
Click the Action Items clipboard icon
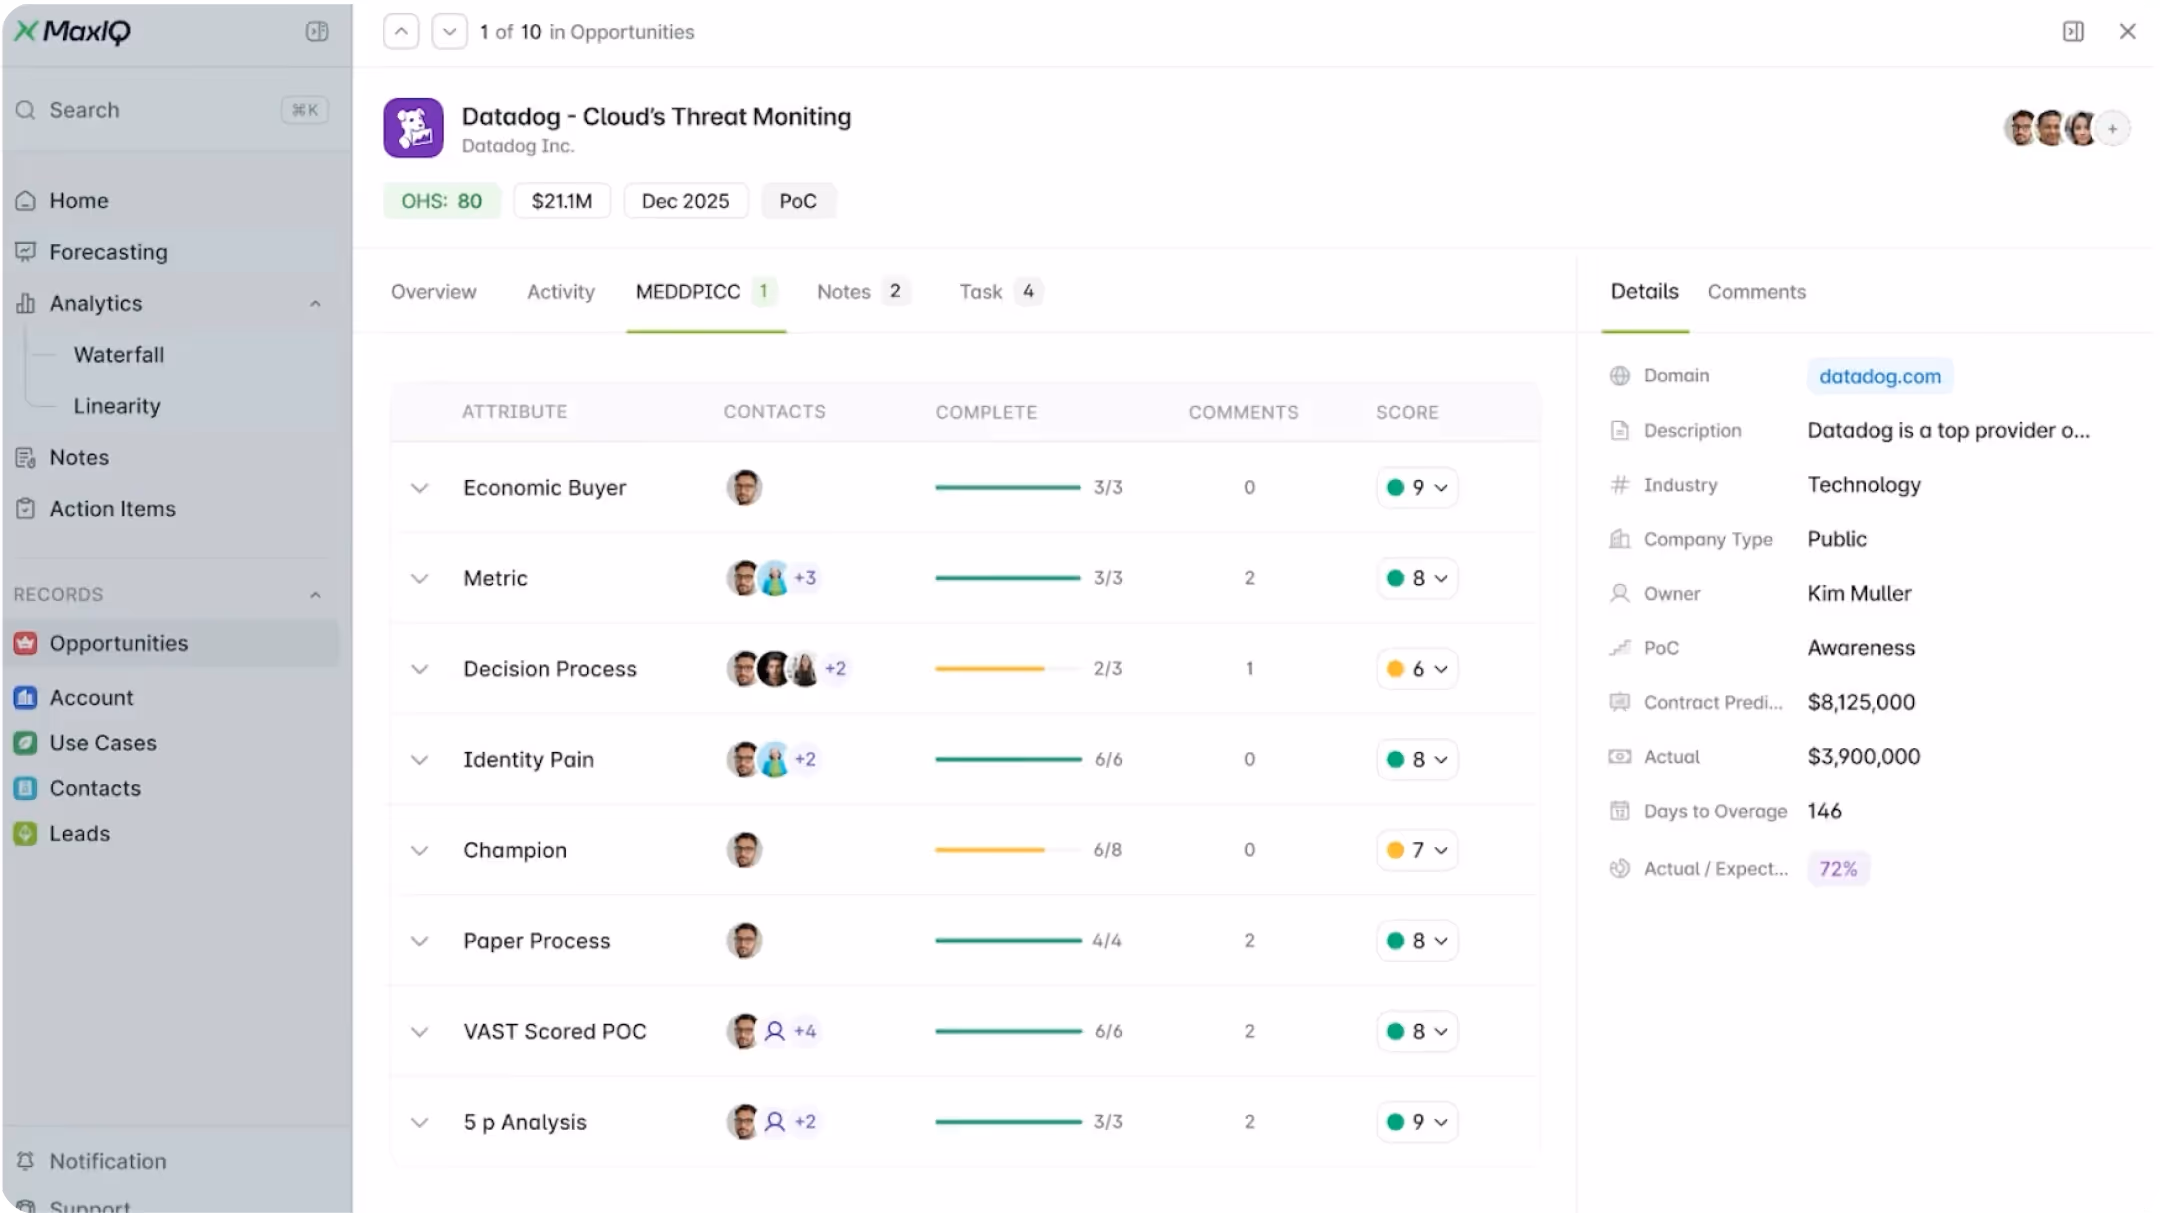[26, 509]
